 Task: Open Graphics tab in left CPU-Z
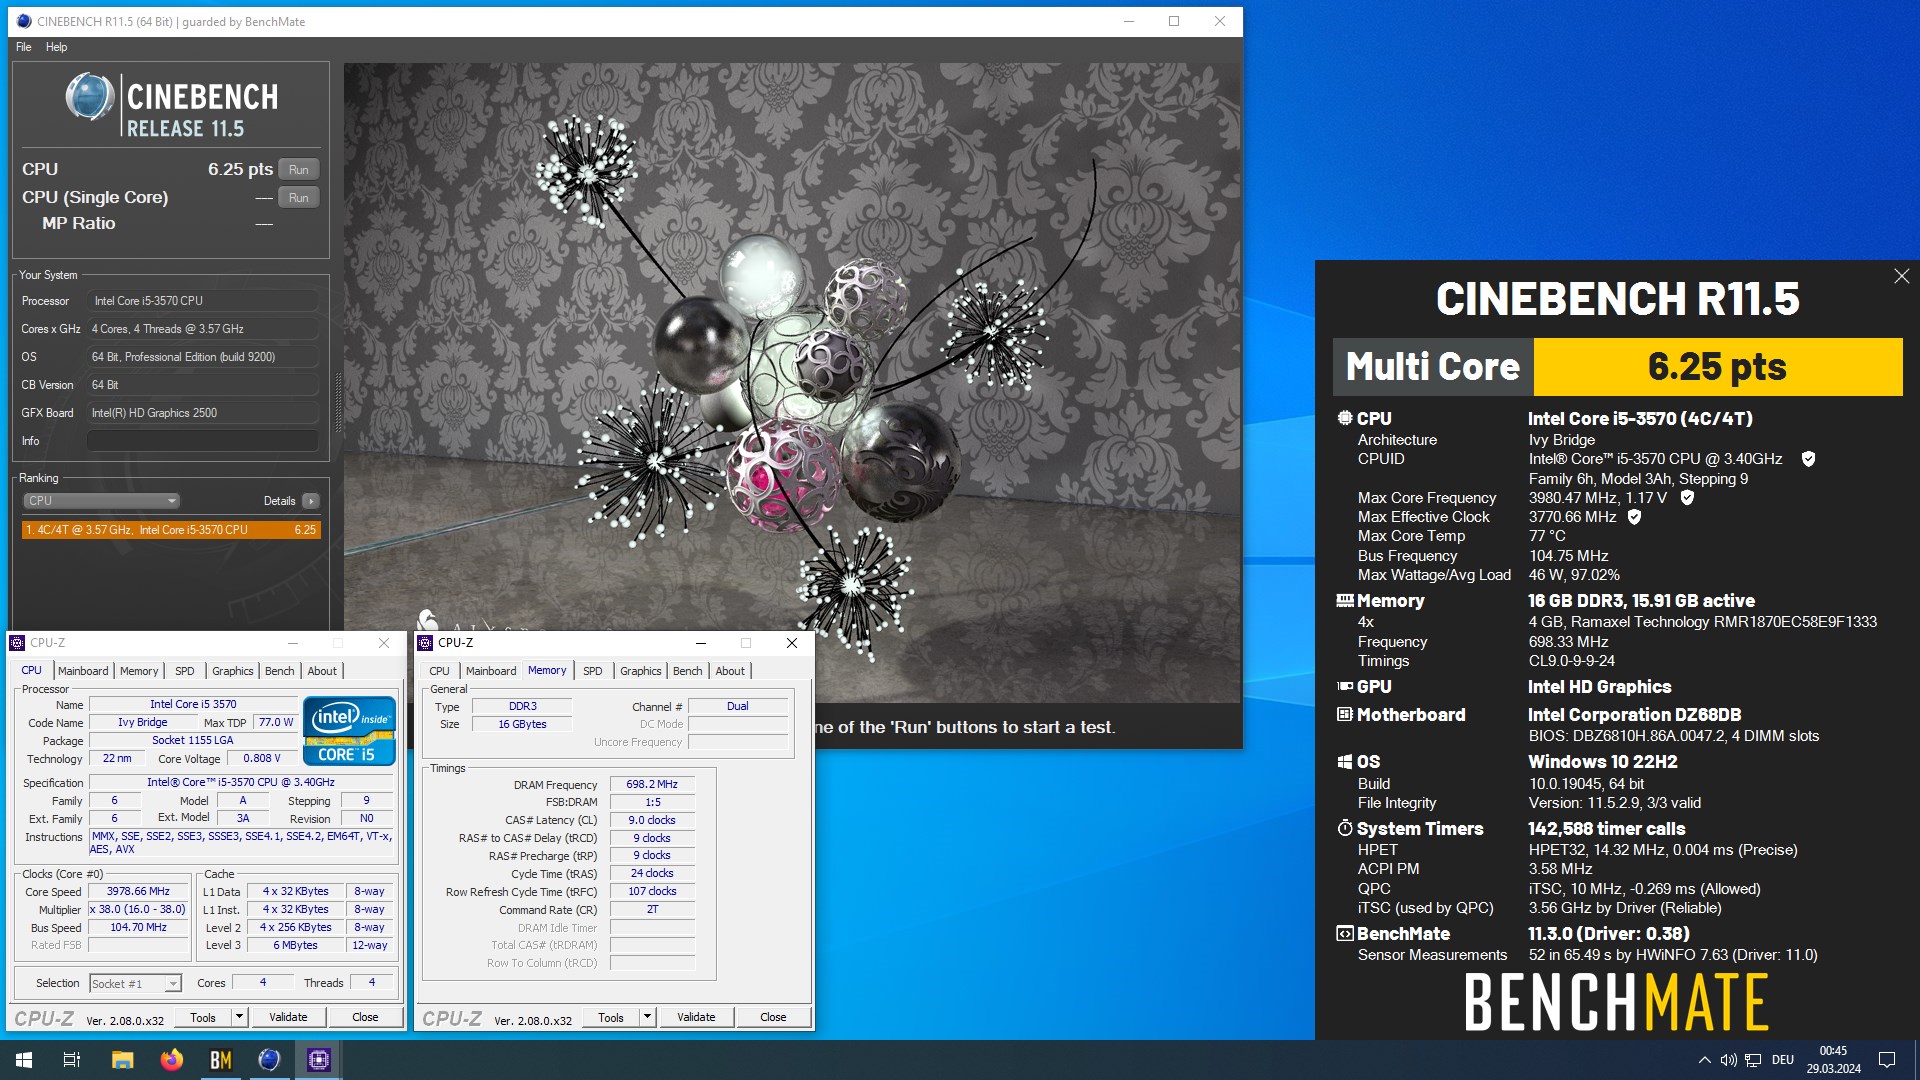pos(233,671)
